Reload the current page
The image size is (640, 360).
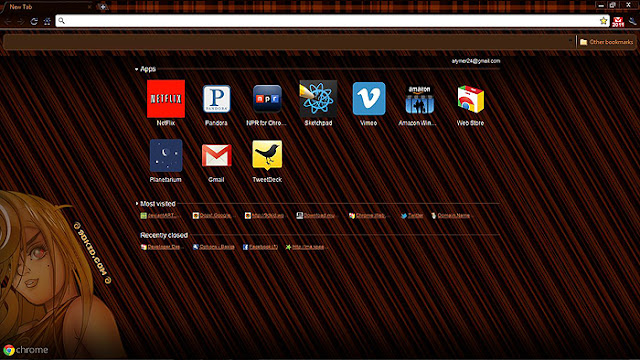click(x=34, y=21)
